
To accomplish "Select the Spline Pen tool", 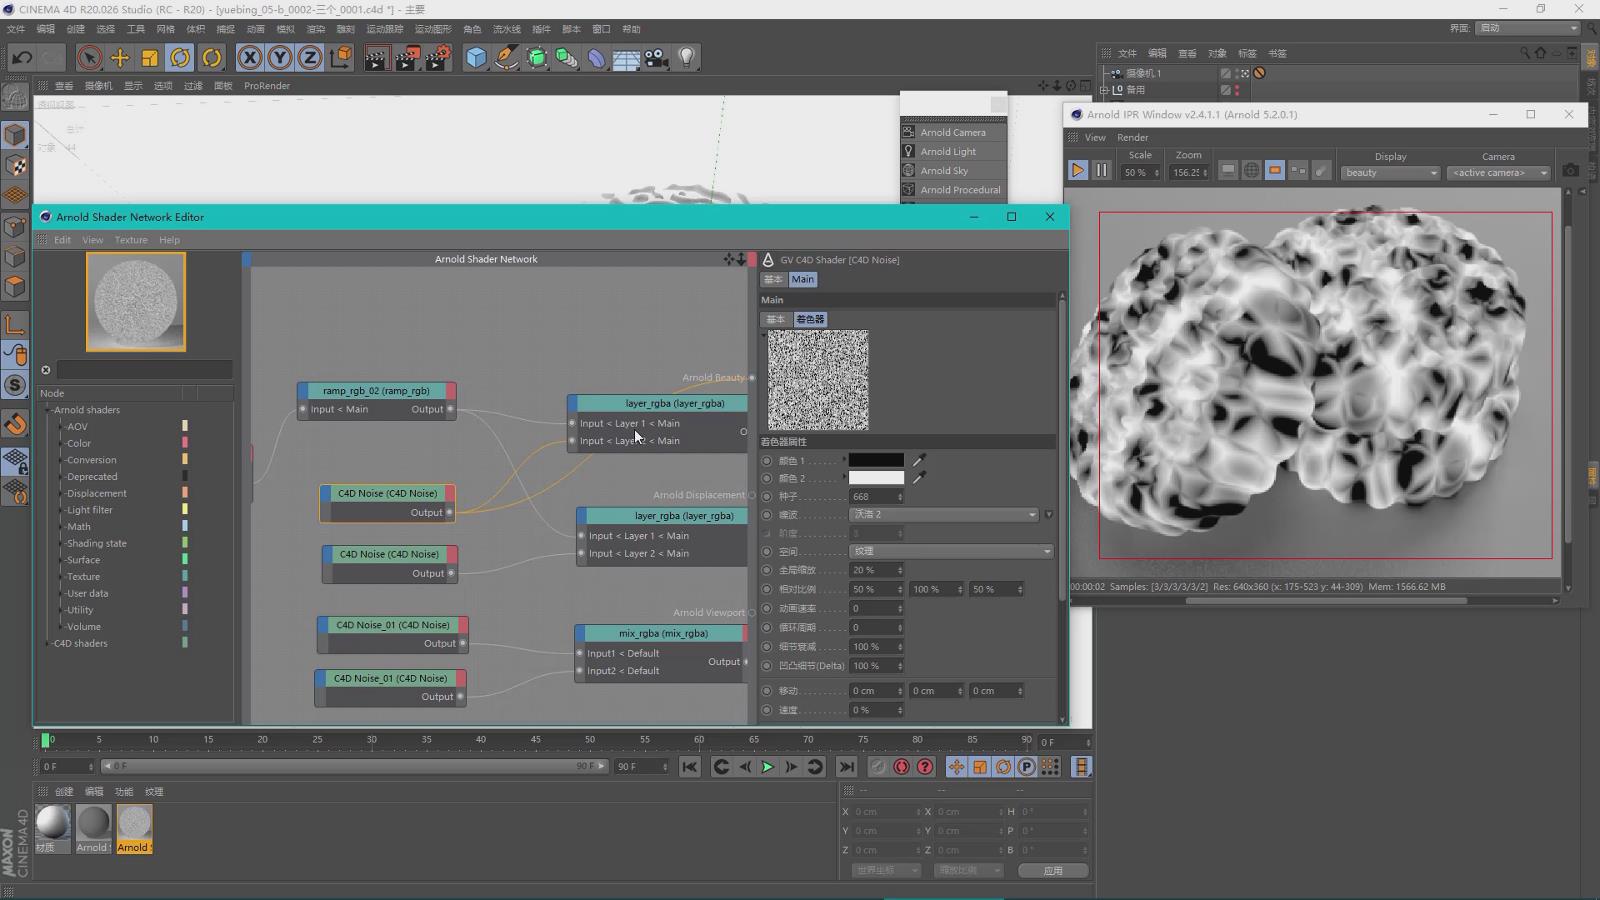I will pyautogui.click(x=507, y=58).
